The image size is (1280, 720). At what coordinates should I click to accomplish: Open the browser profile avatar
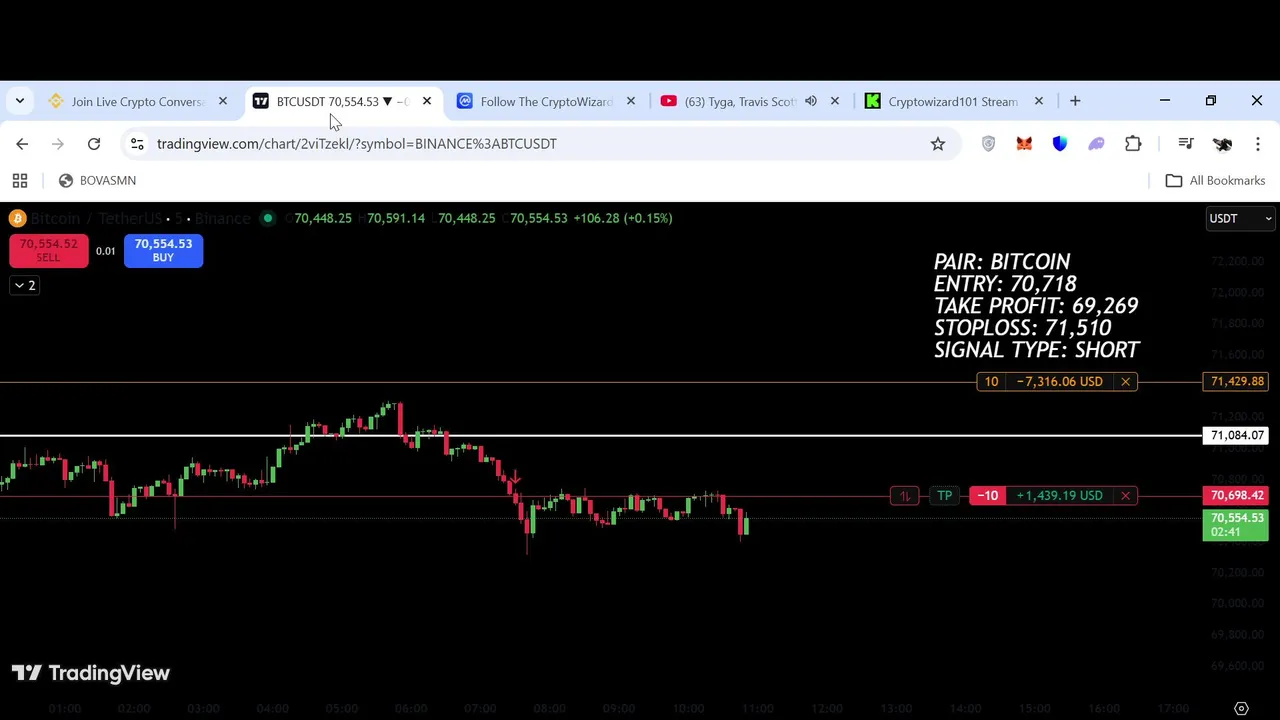(1222, 144)
